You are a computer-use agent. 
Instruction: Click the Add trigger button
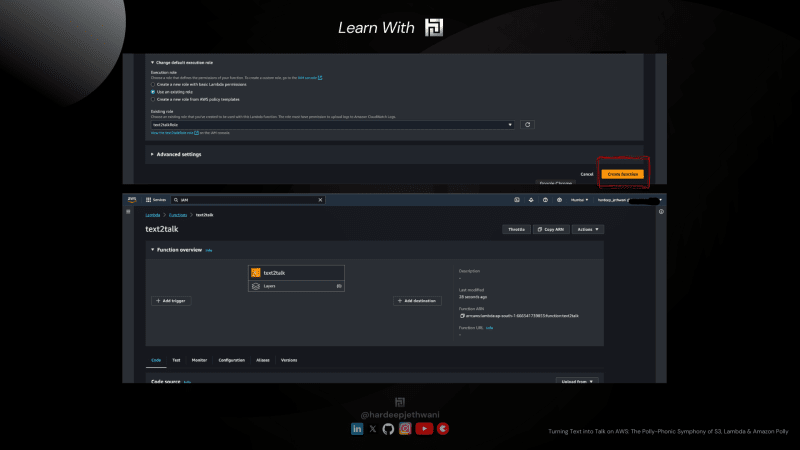pos(171,301)
